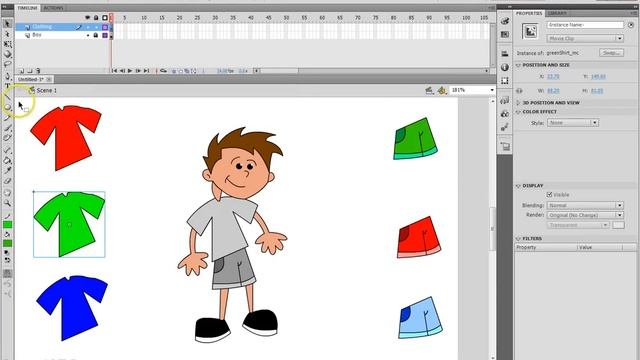Open the Blending mode dropdown
This screenshot has height=360, width=640.
click(585, 205)
